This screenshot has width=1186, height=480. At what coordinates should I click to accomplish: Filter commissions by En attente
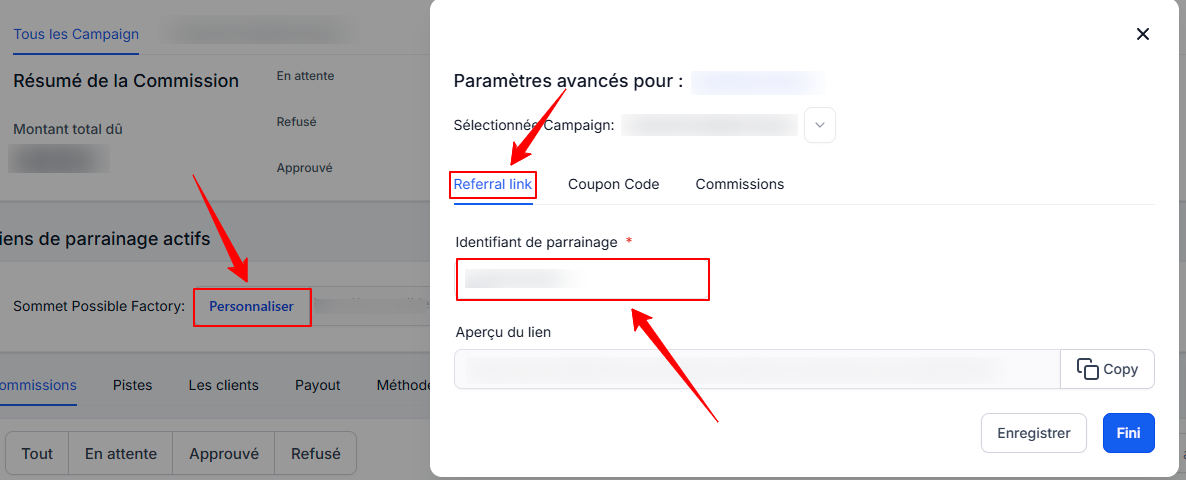(121, 454)
